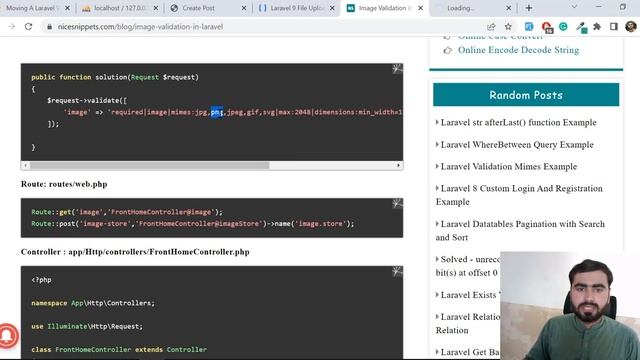The width and height of the screenshot is (640, 360).
Task: Open Laravel str afterLast() function Example
Action: click(x=518, y=122)
